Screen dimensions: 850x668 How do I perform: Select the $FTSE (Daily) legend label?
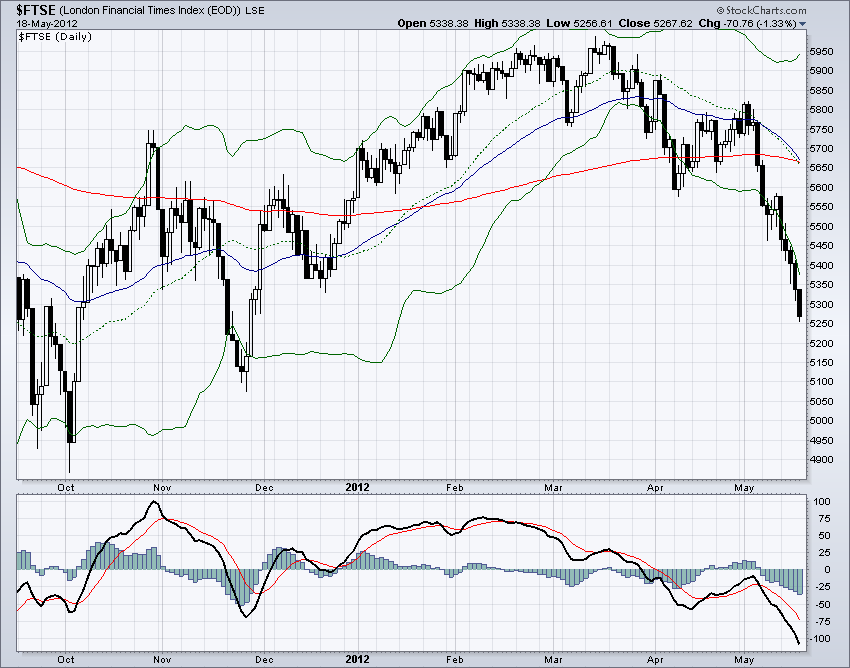coord(55,37)
